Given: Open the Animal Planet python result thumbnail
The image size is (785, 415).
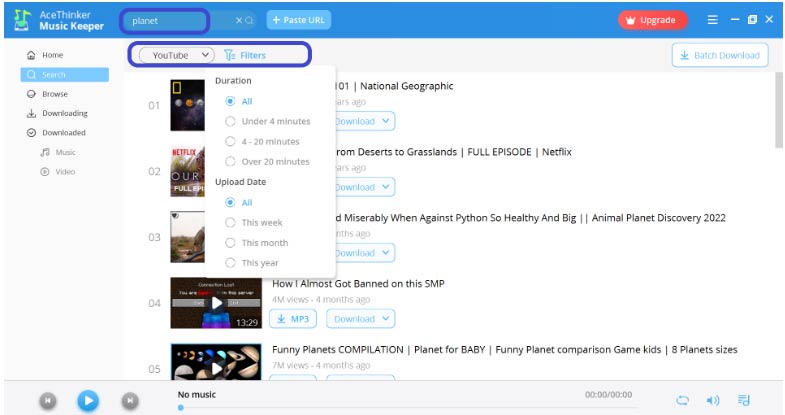Looking at the screenshot, I should 188,237.
